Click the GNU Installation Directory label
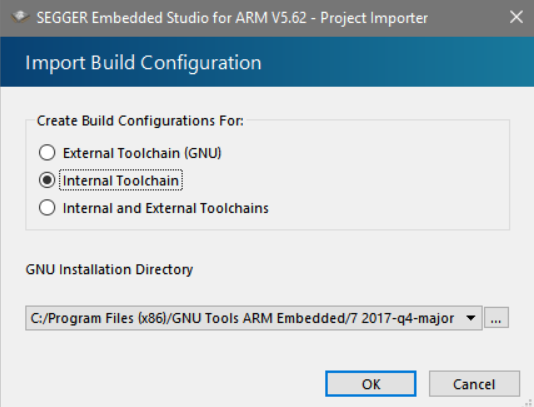 click(x=109, y=269)
